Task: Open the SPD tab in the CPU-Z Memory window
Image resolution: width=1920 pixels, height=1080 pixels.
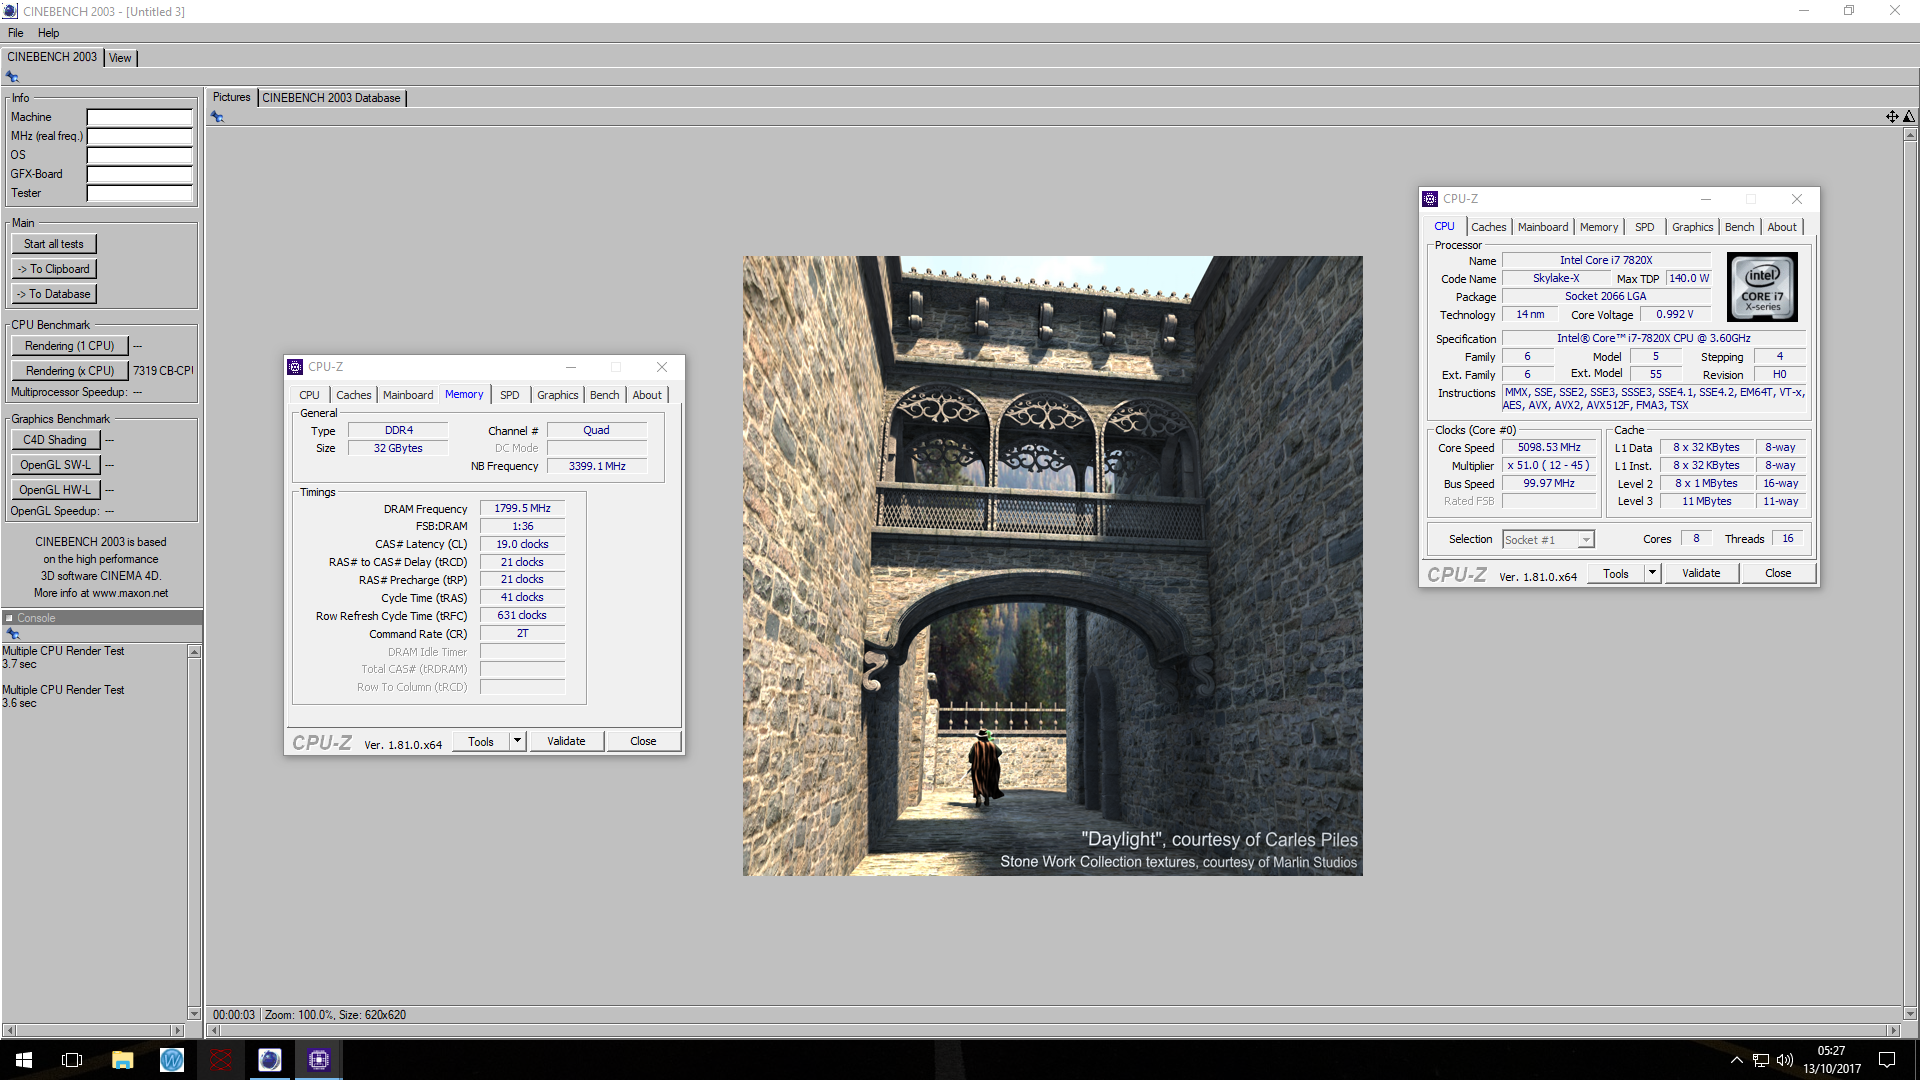Action: (510, 395)
